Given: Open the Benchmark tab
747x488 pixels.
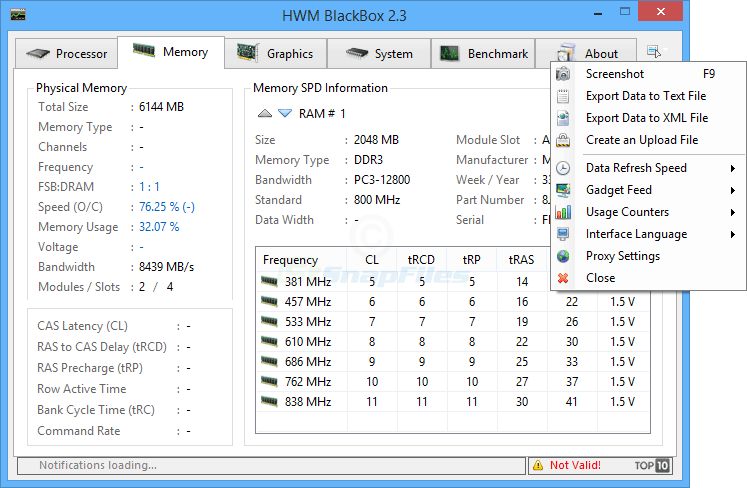Looking at the screenshot, I should [x=483, y=53].
